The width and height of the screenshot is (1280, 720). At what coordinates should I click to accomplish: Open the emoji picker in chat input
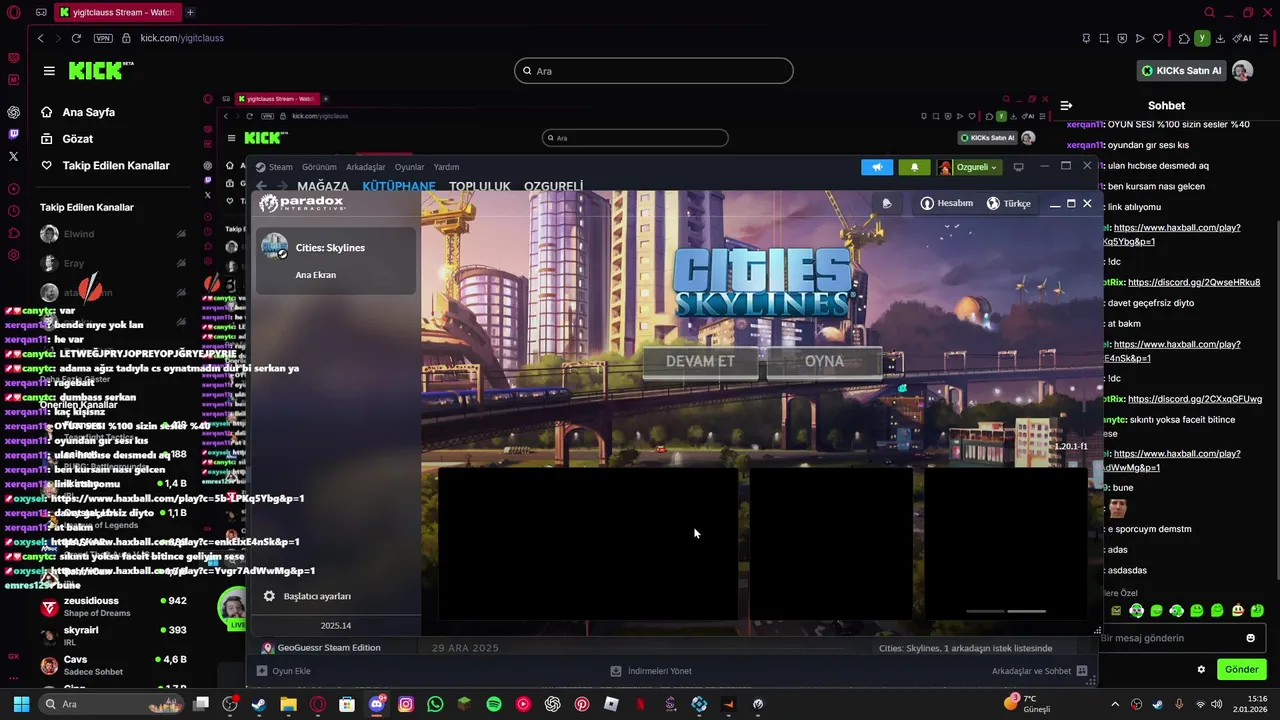pos(1250,638)
